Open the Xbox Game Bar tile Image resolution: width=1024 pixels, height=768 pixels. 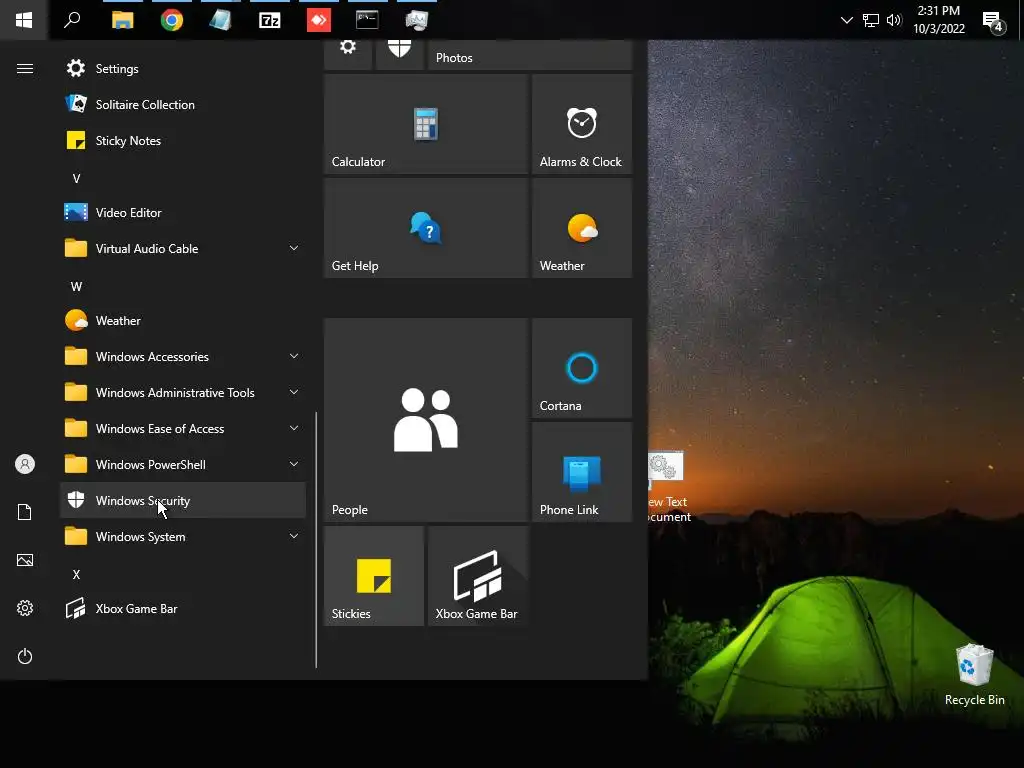click(477, 576)
